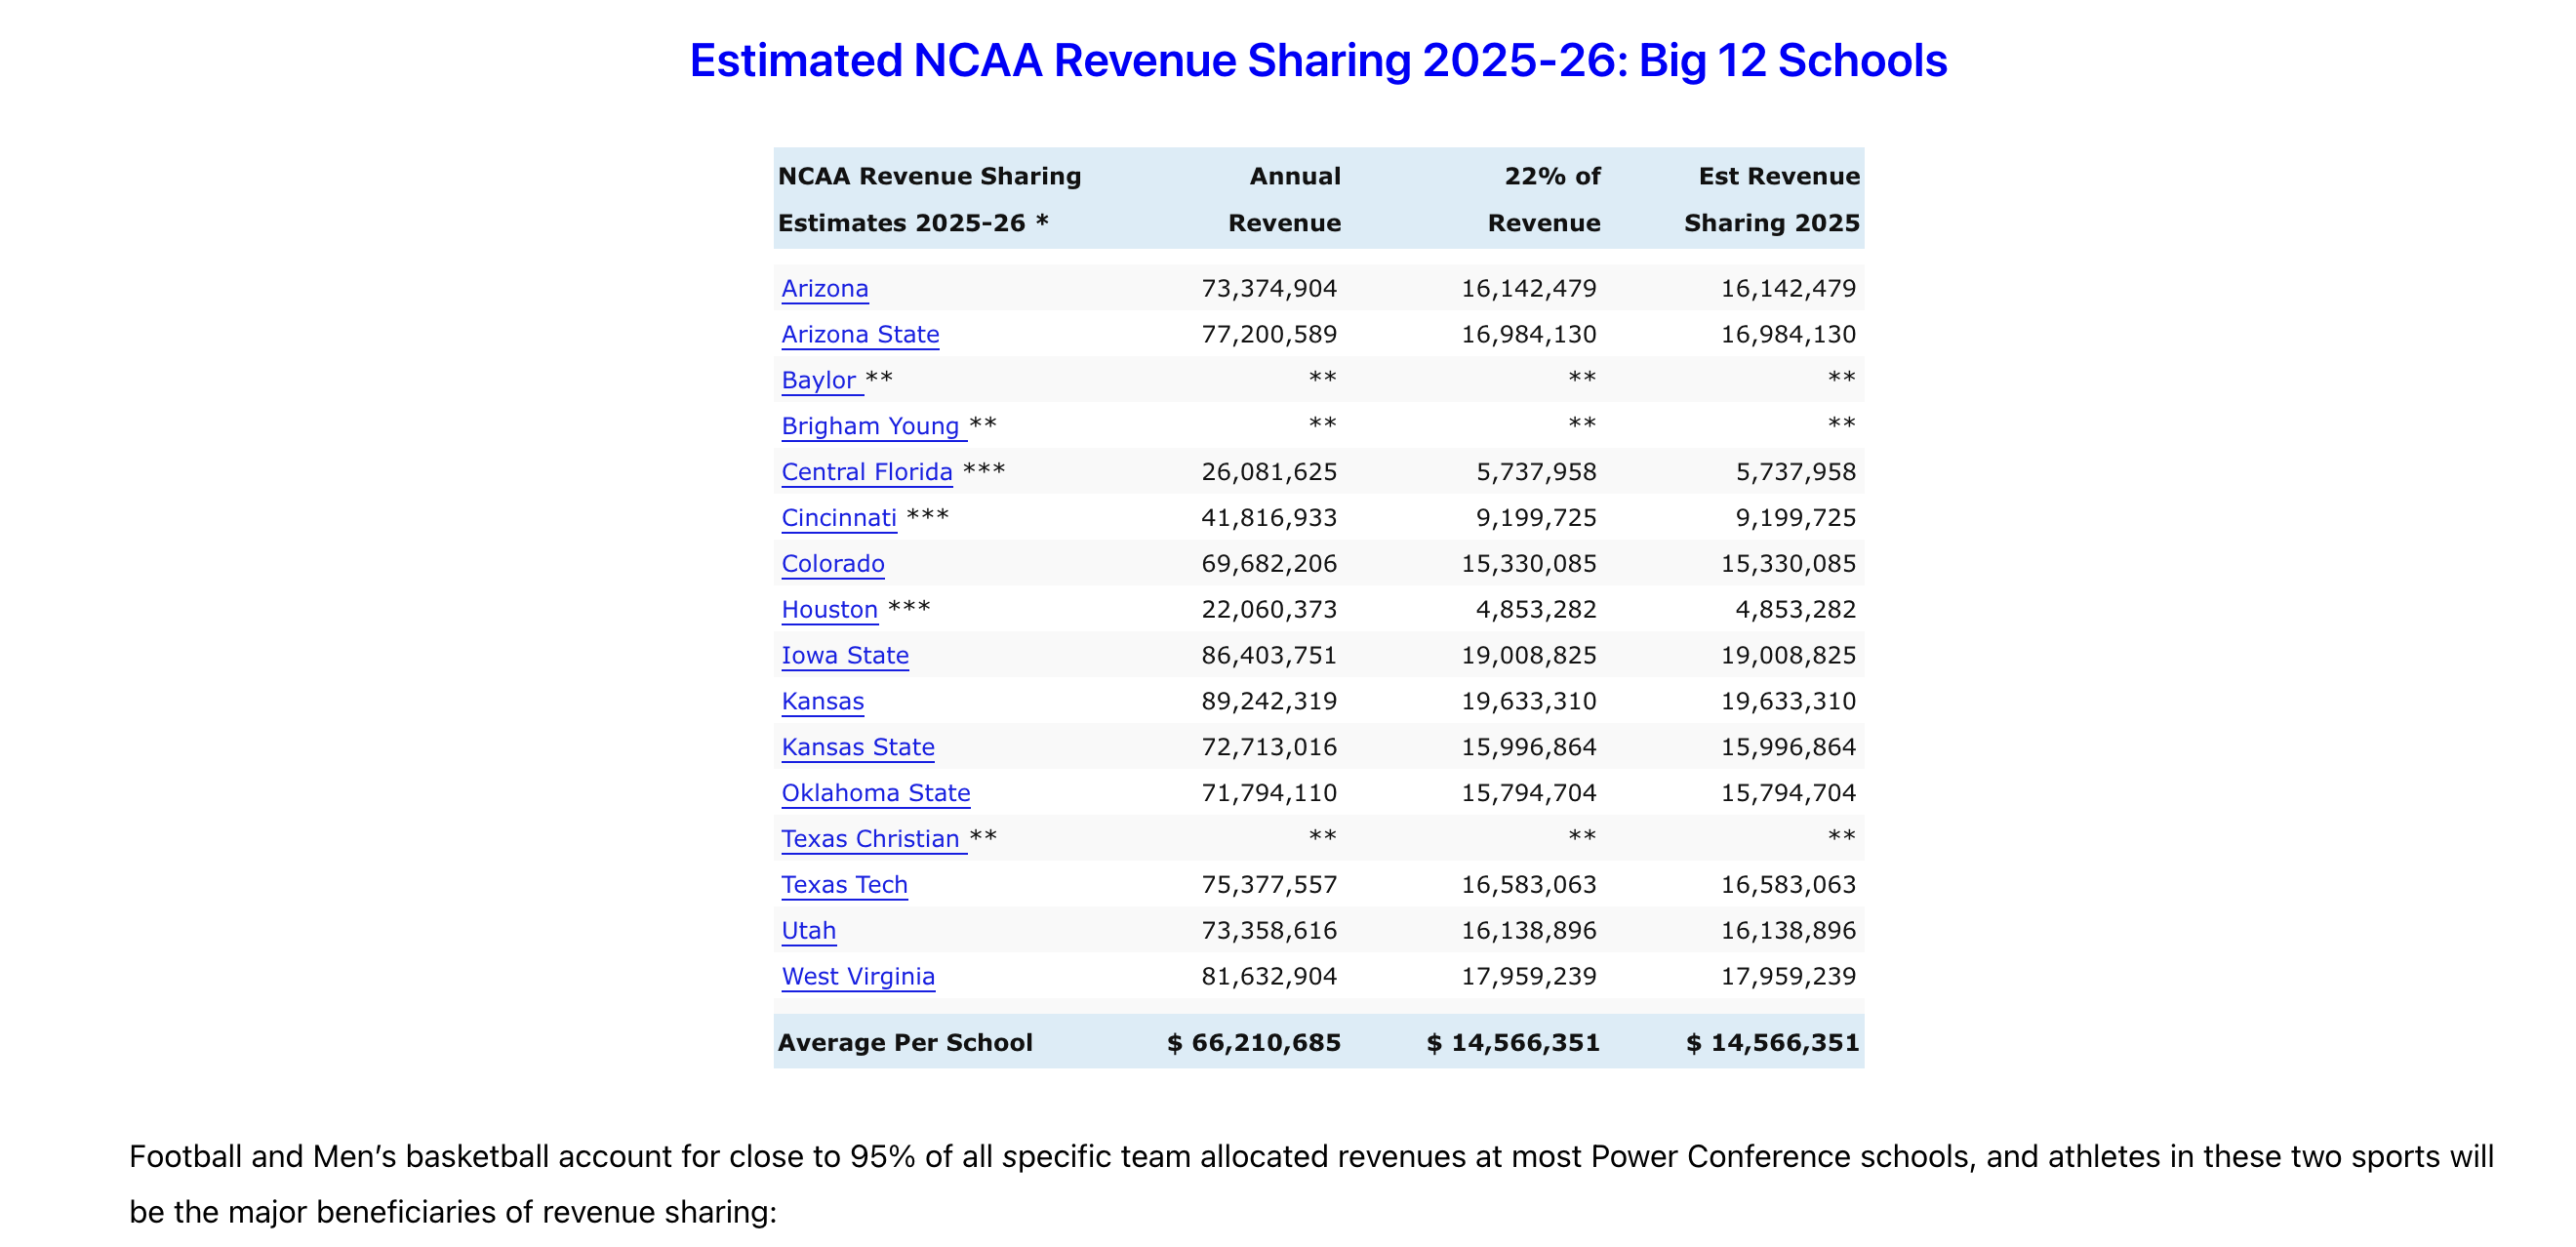Open the Arizona school link
This screenshot has width=2576, height=1247.
click(x=824, y=289)
